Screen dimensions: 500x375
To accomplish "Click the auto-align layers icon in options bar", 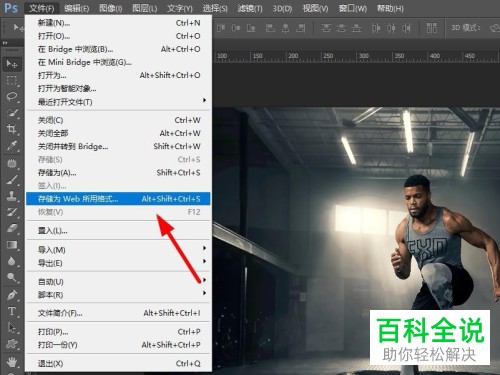I will tap(432, 28).
